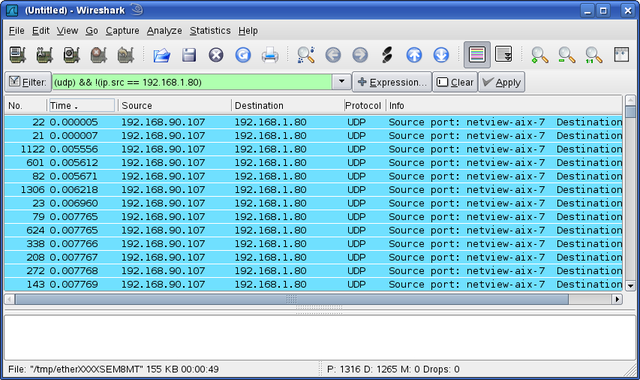Sort by the Info column header
The height and width of the screenshot is (380, 640).
point(504,106)
